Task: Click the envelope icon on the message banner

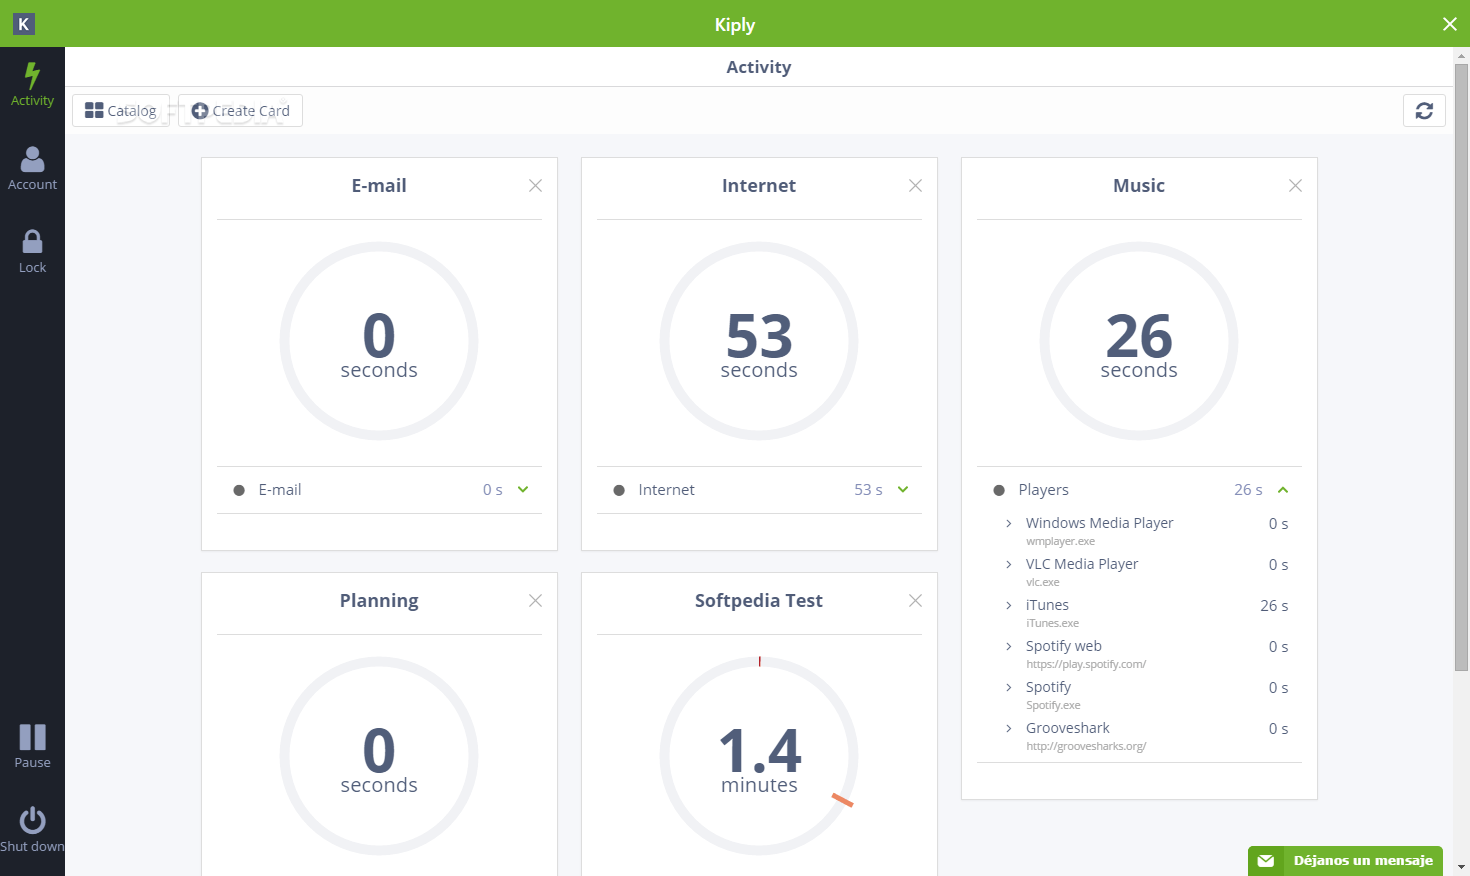Action: tap(1266, 860)
